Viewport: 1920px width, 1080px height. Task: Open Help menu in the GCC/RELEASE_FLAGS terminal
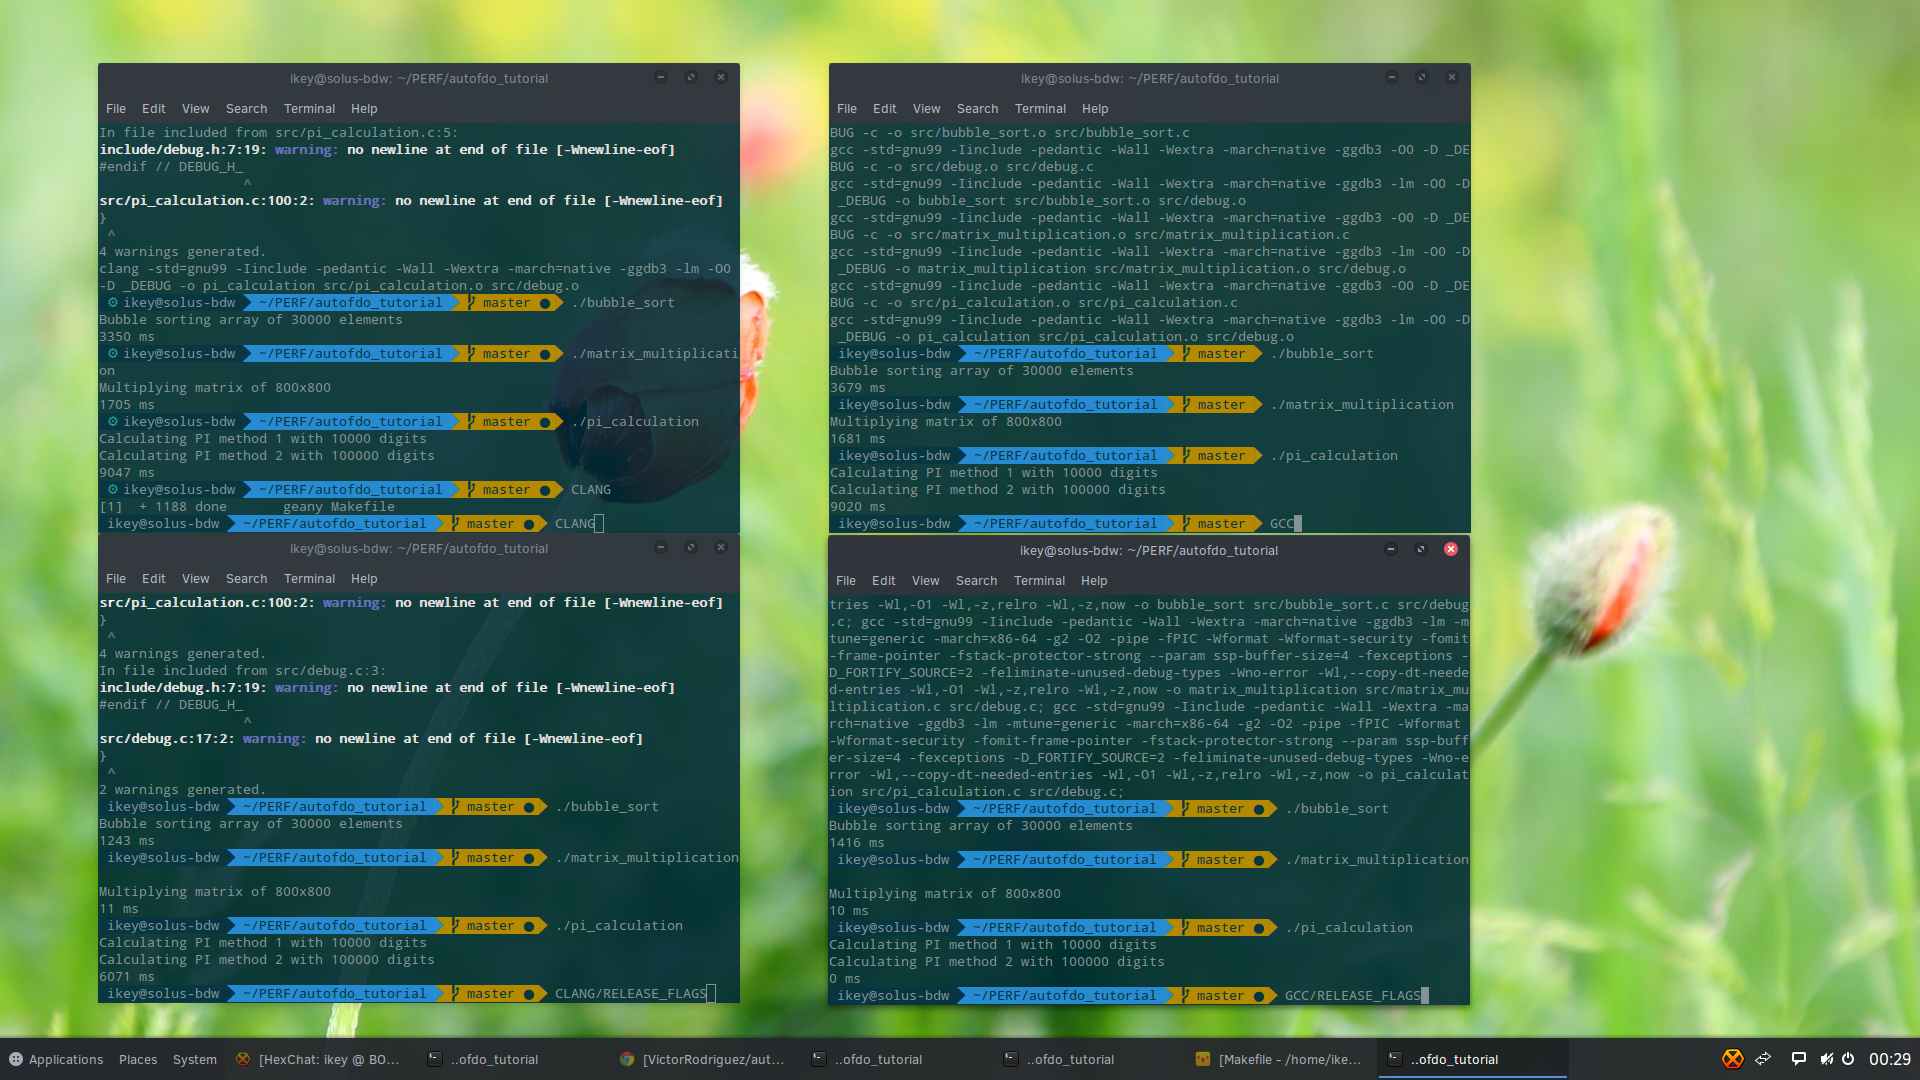tap(1094, 581)
